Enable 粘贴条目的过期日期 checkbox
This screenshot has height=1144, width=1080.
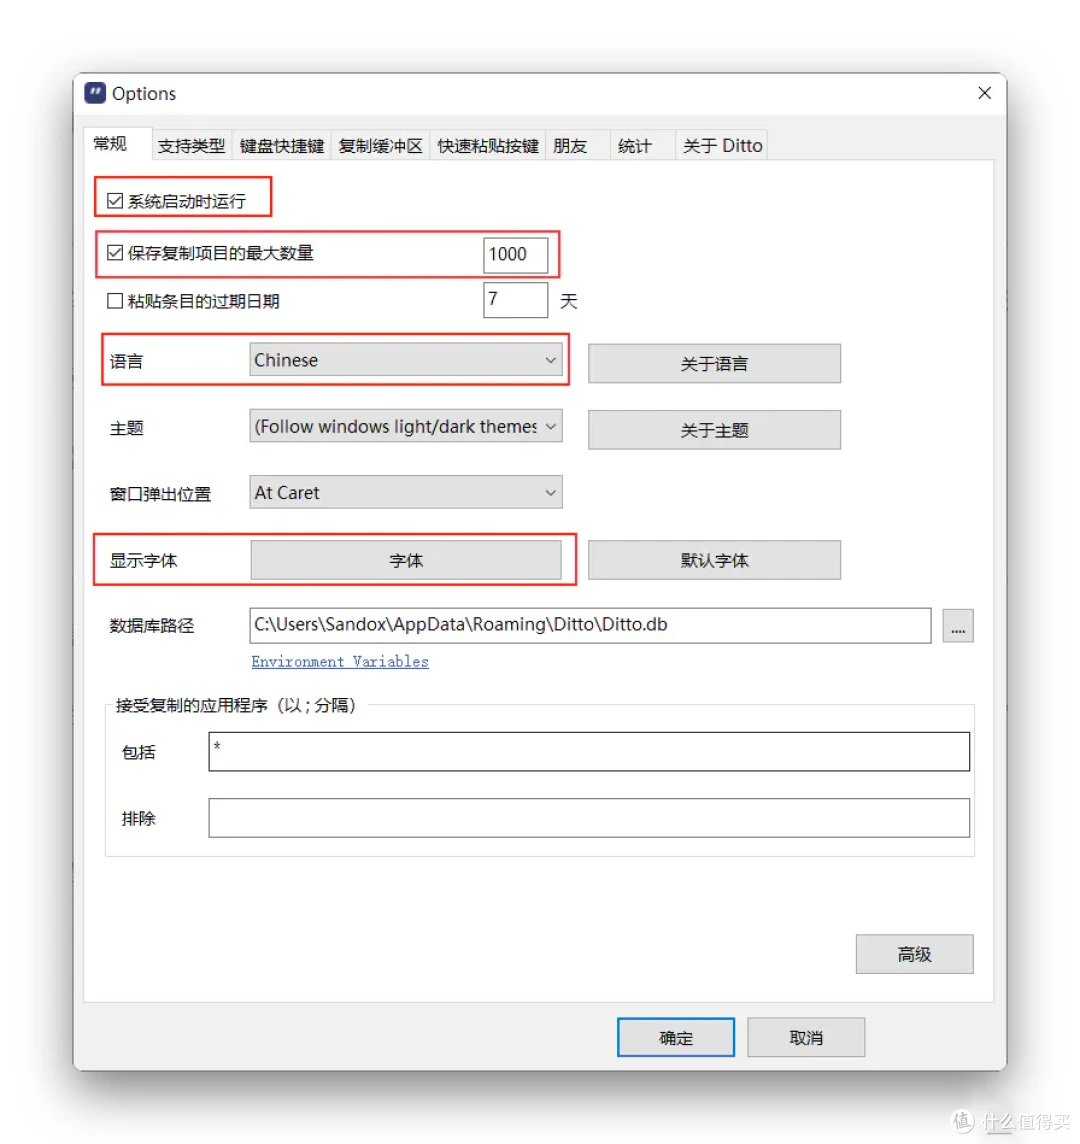(115, 301)
